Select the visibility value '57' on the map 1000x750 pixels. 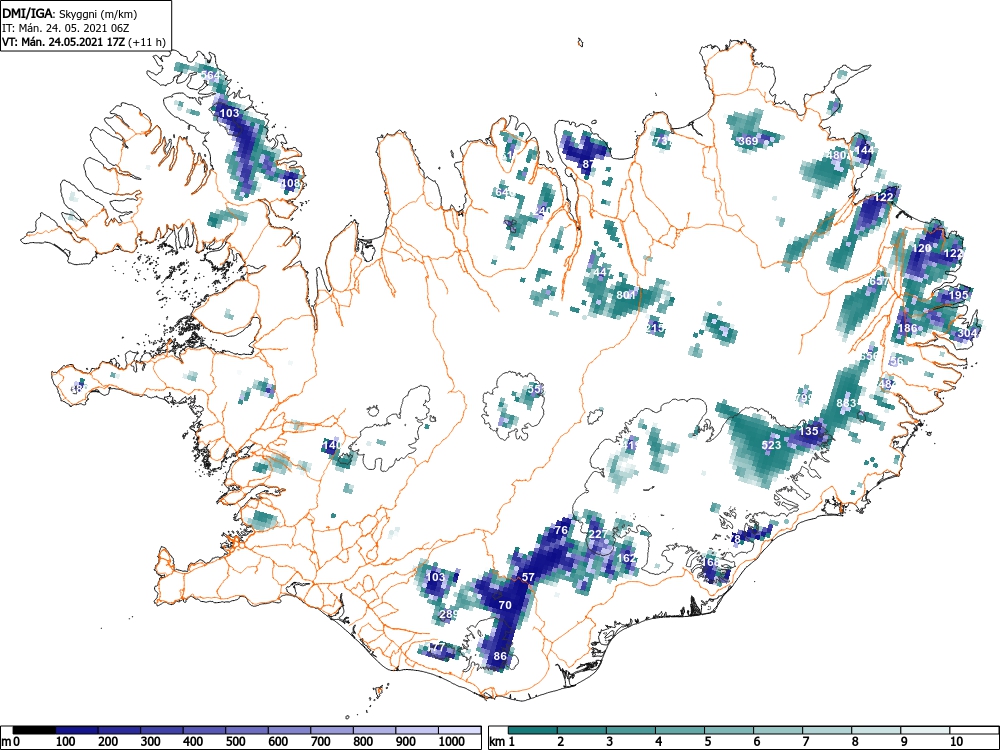(x=528, y=577)
